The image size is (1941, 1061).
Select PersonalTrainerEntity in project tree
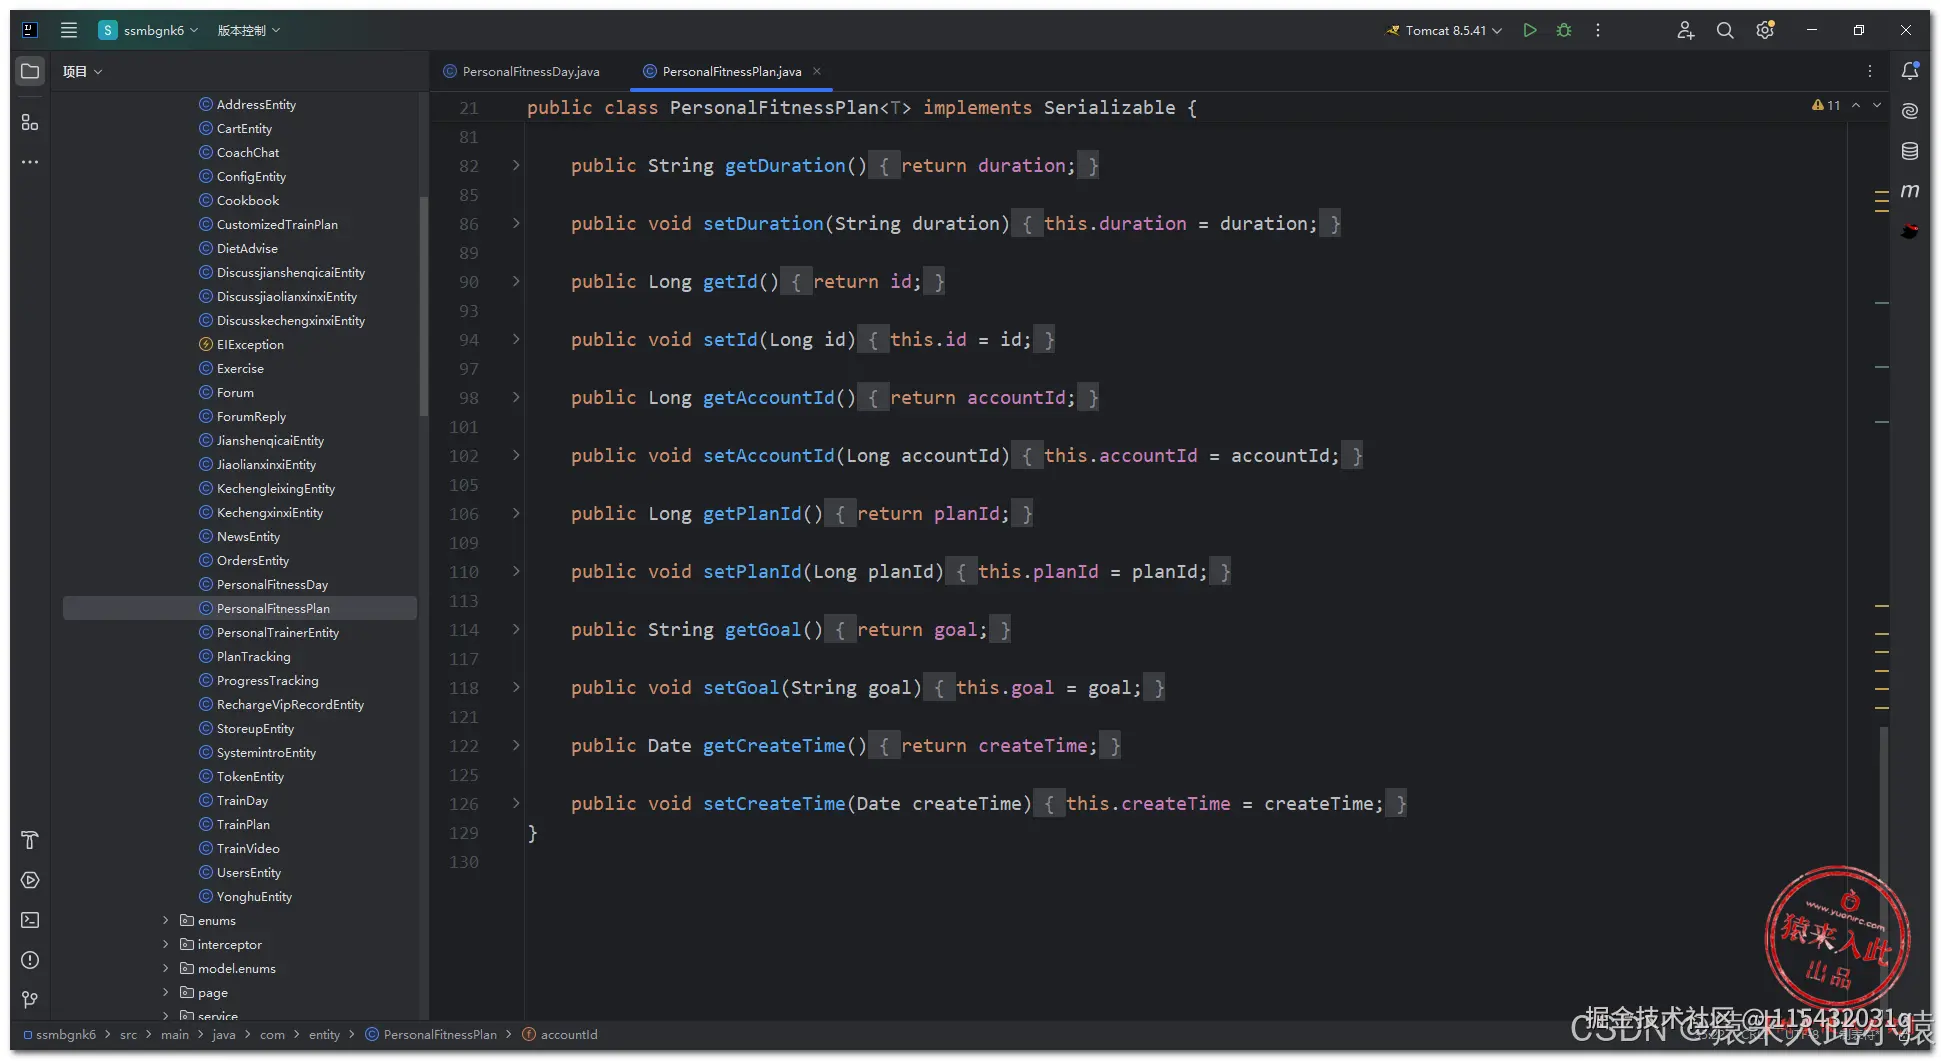pos(277,632)
